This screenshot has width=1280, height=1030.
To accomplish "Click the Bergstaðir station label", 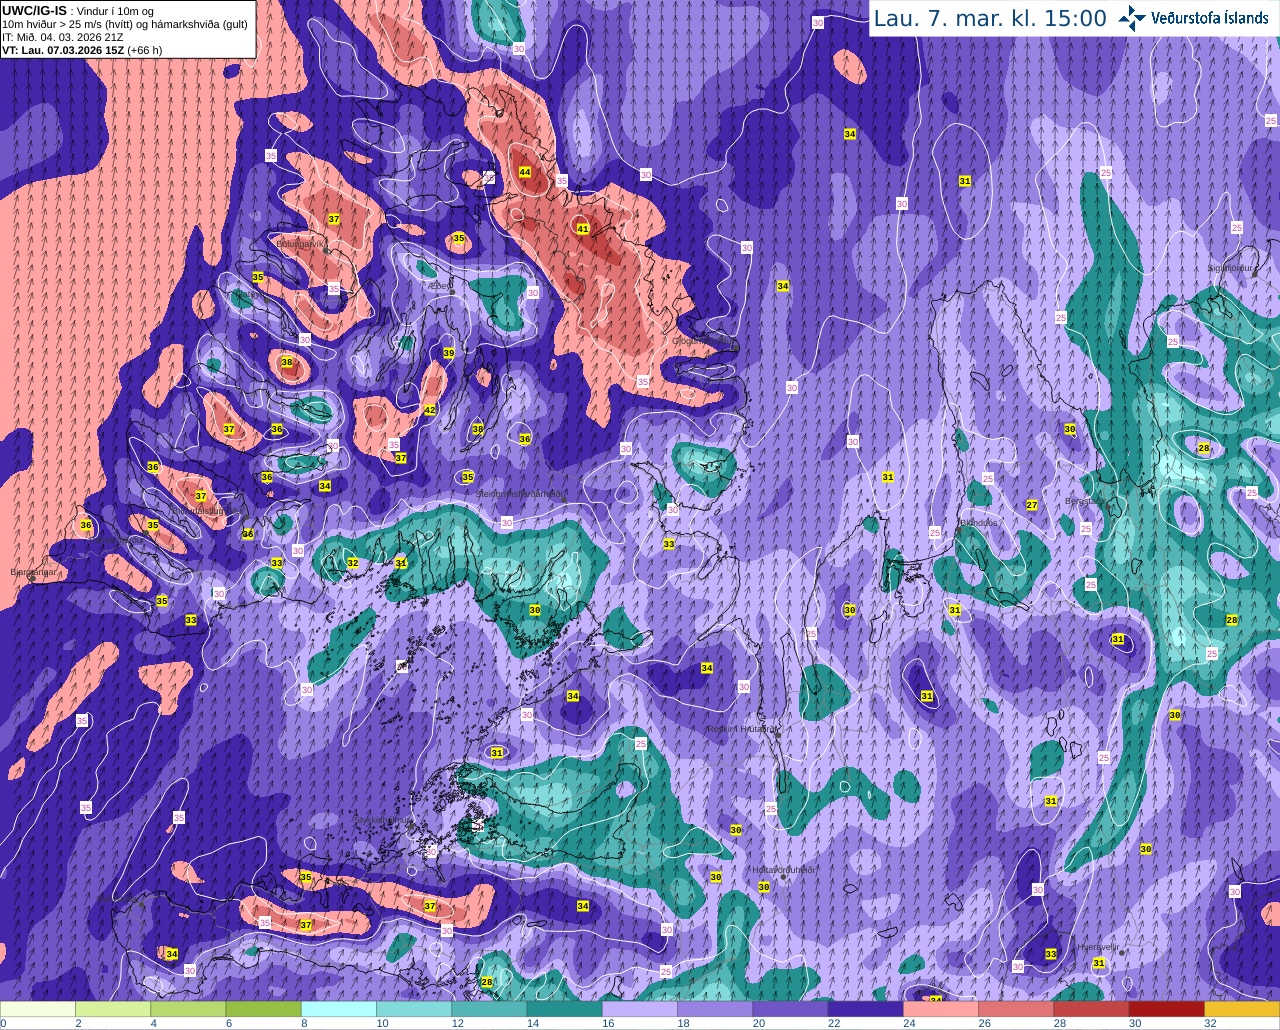I will click(1085, 501).
